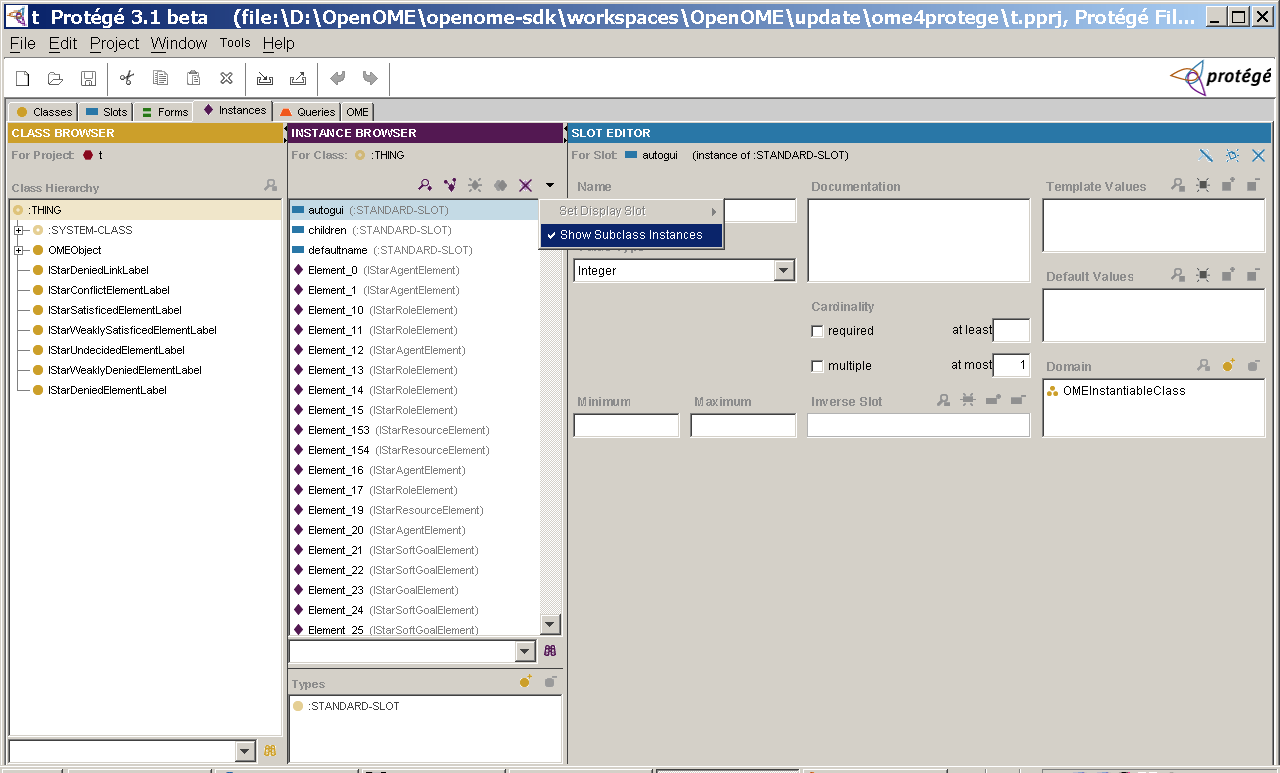This screenshot has width=1280, height=773.
Task: Click the Archive Project import icon
Action: click(263, 78)
